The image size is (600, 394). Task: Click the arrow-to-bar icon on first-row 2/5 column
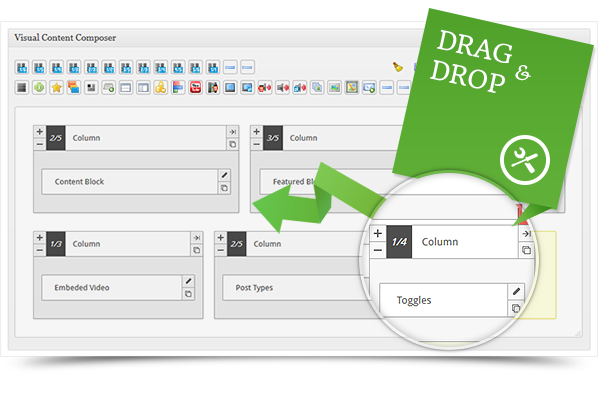click(233, 132)
